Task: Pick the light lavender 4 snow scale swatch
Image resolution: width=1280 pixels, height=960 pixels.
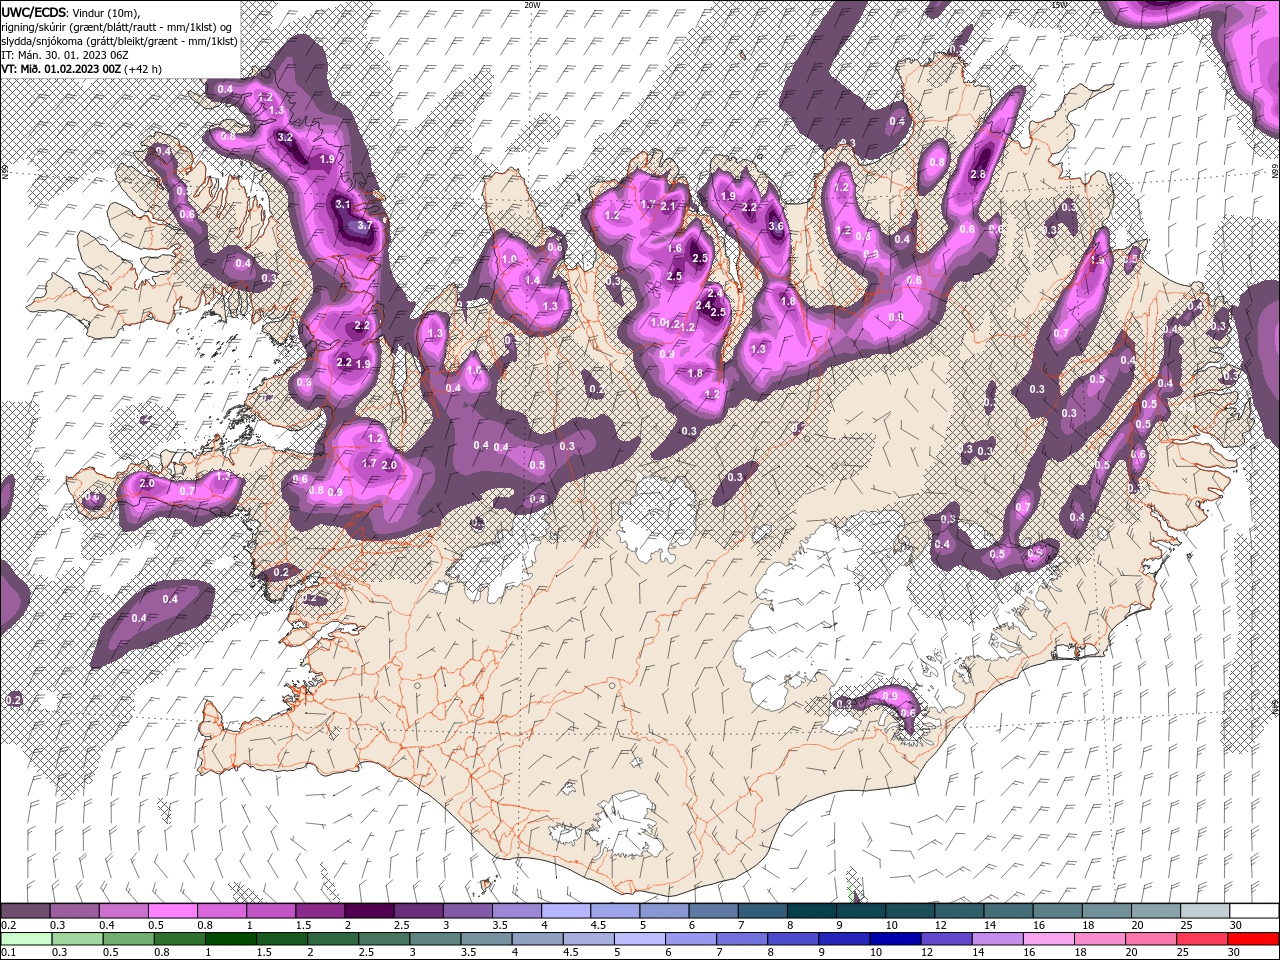Action: (x=565, y=911)
